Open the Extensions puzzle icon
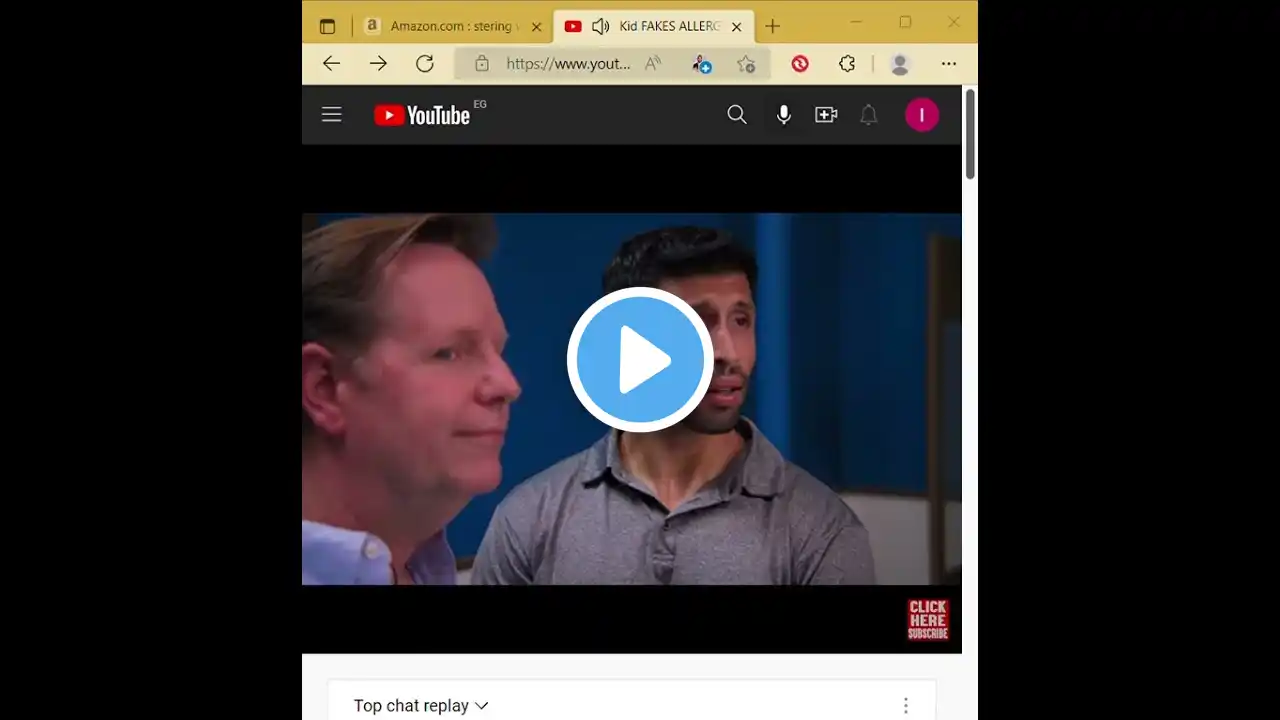This screenshot has width=1280, height=720. (x=847, y=64)
